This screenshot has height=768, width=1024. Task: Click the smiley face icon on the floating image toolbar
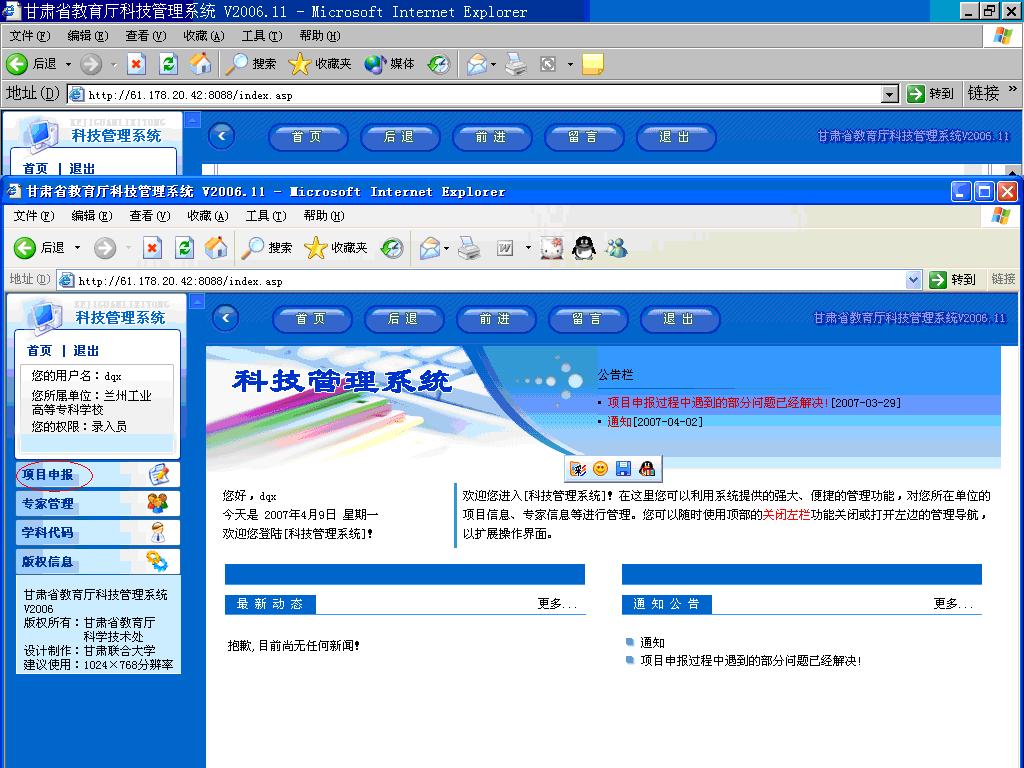coord(600,468)
